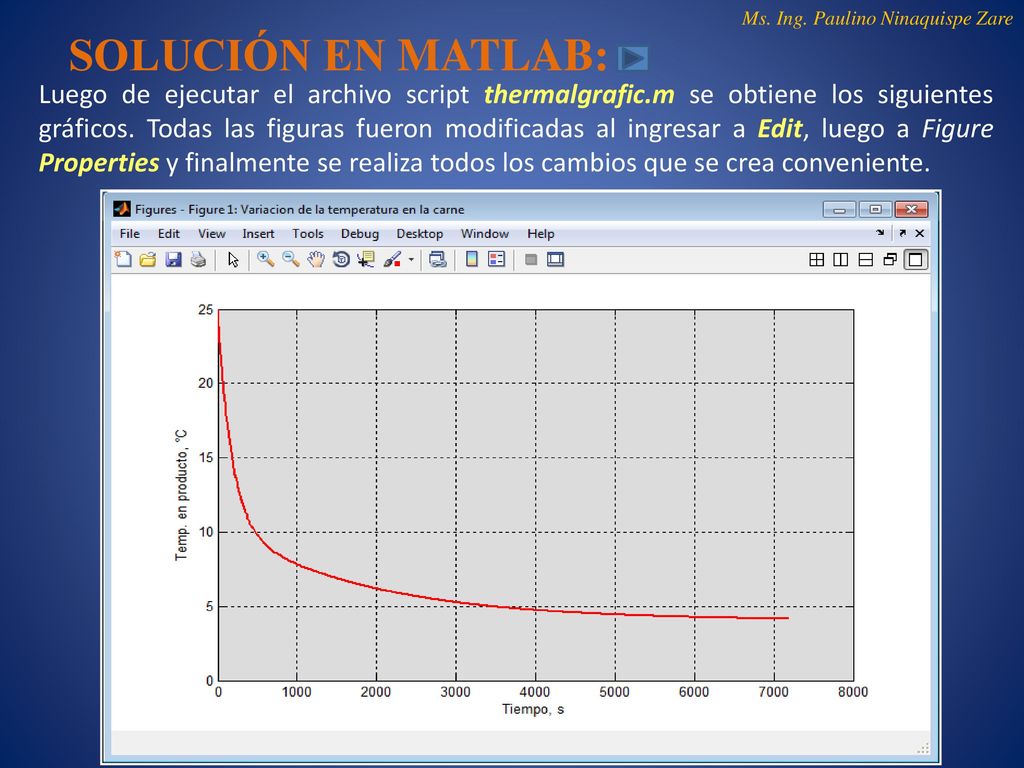Activate the Zoom In magnifier tool
Viewport: 1024px width, 768px height.
265,260
